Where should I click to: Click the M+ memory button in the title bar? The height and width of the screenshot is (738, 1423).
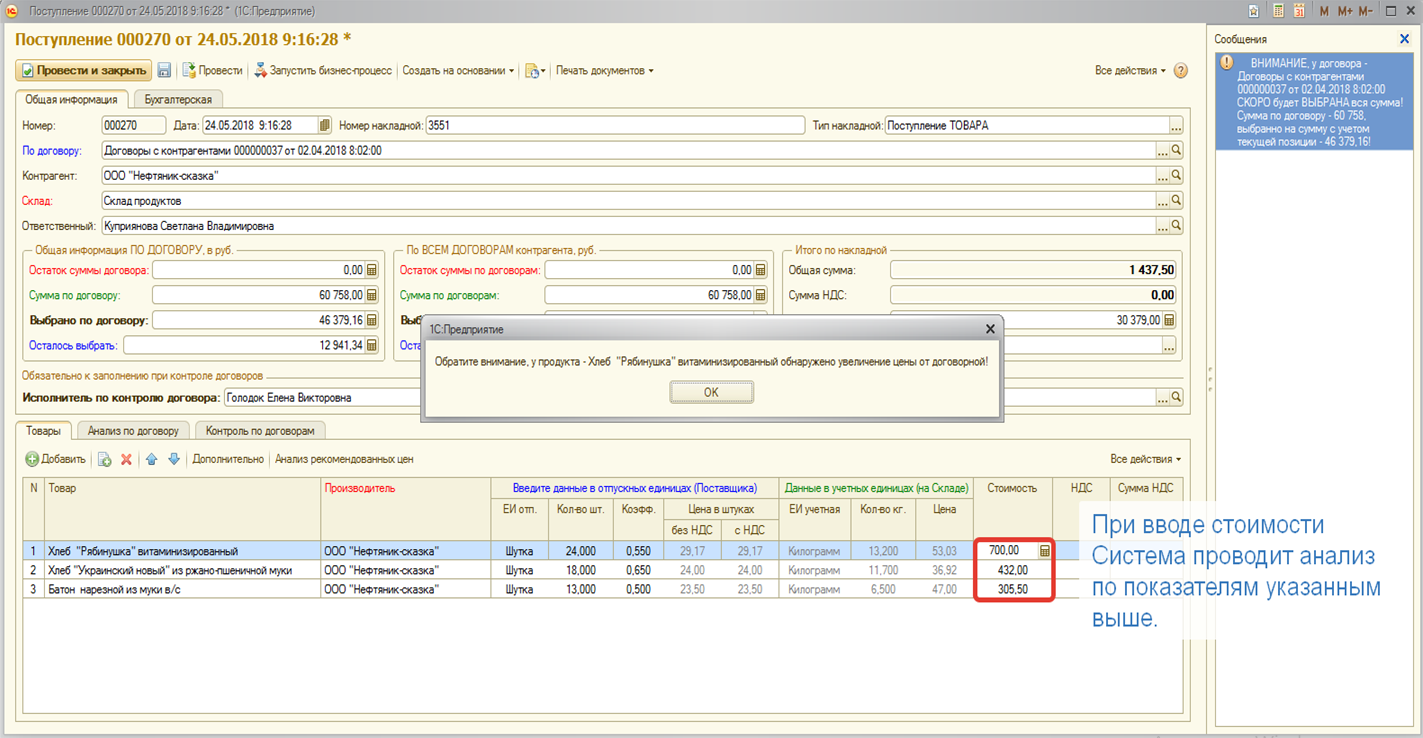coord(1344,11)
